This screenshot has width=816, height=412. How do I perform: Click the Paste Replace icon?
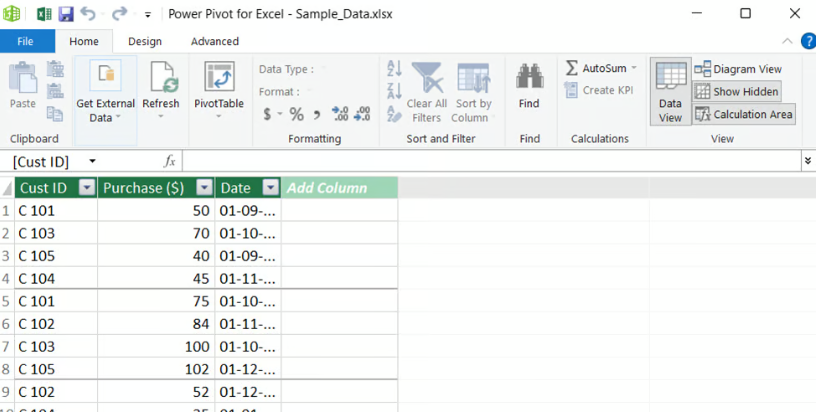click(x=55, y=91)
